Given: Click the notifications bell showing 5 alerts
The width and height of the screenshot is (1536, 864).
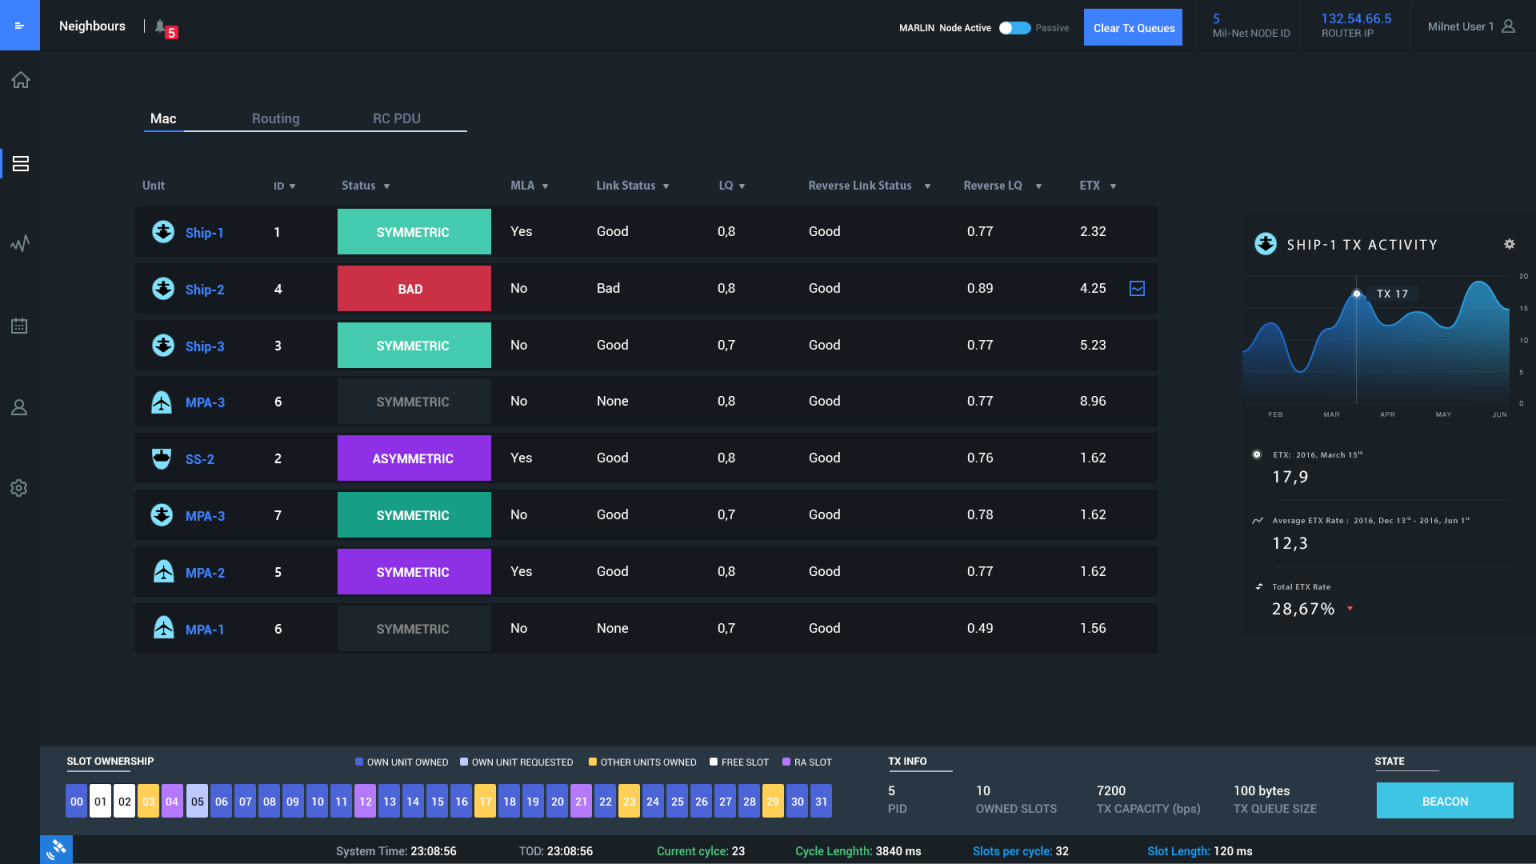Looking at the screenshot, I should (160, 27).
